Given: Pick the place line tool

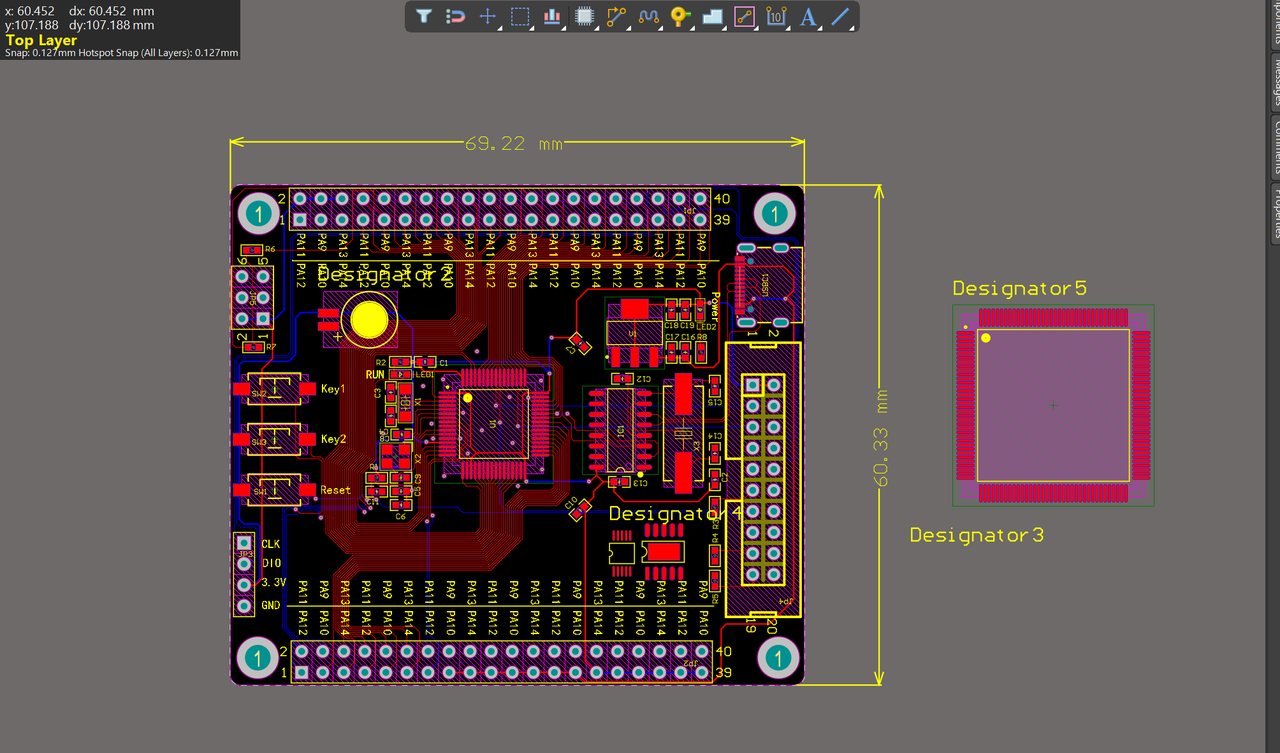Looking at the screenshot, I should (x=841, y=16).
